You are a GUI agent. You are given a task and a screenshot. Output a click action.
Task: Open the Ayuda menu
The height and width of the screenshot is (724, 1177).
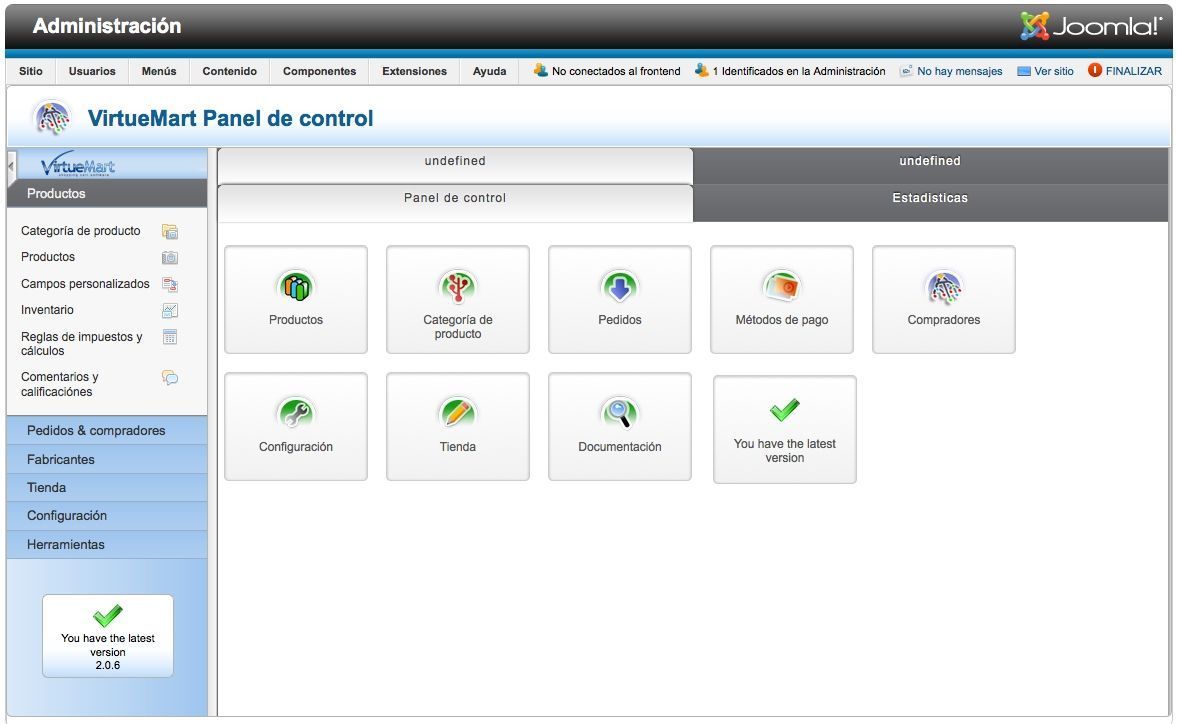489,71
